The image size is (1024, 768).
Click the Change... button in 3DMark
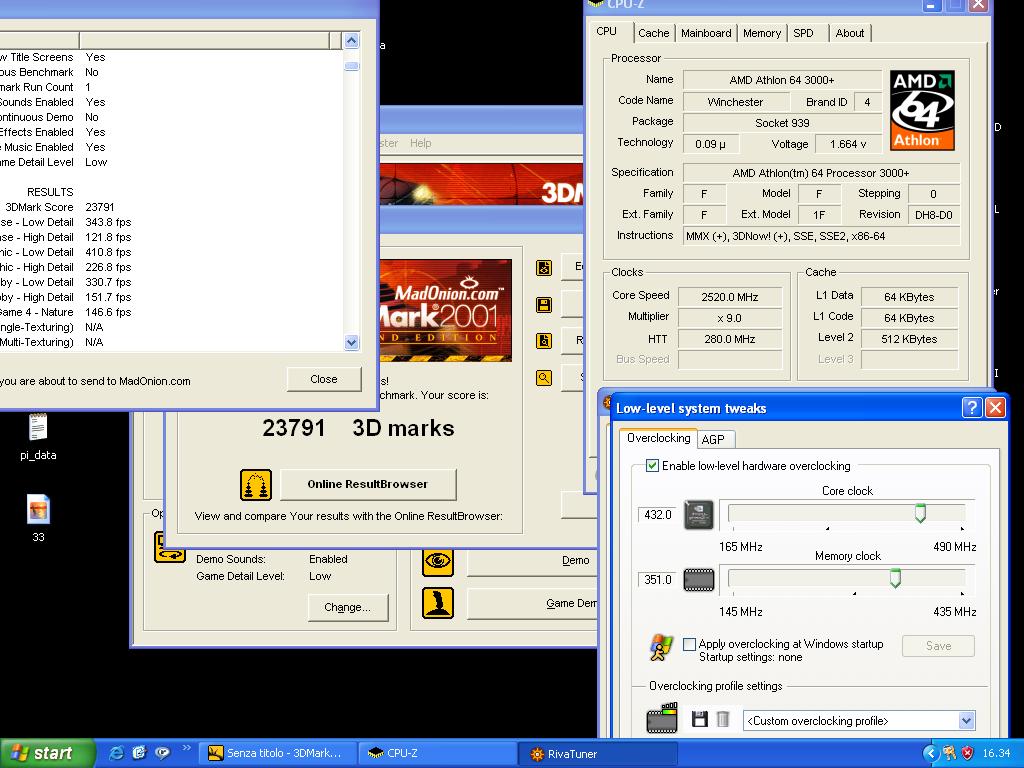click(x=347, y=607)
